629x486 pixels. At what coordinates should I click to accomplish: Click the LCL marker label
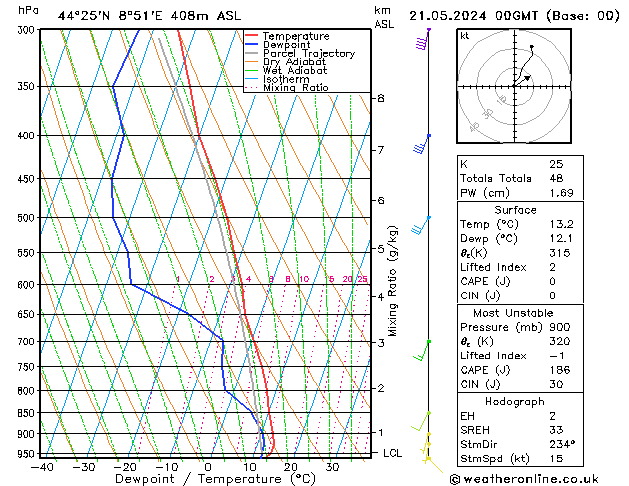tap(392, 453)
